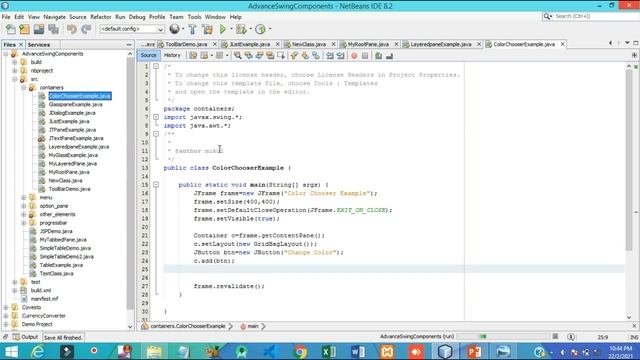Image resolution: width=640 pixels, height=360 pixels.
Task: Click the New Project toolbar icon
Action: [24, 29]
